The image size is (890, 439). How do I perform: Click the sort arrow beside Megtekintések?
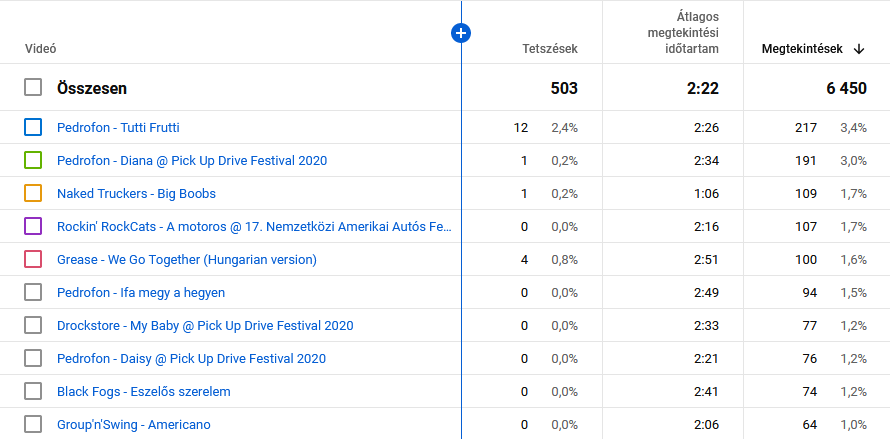click(859, 49)
